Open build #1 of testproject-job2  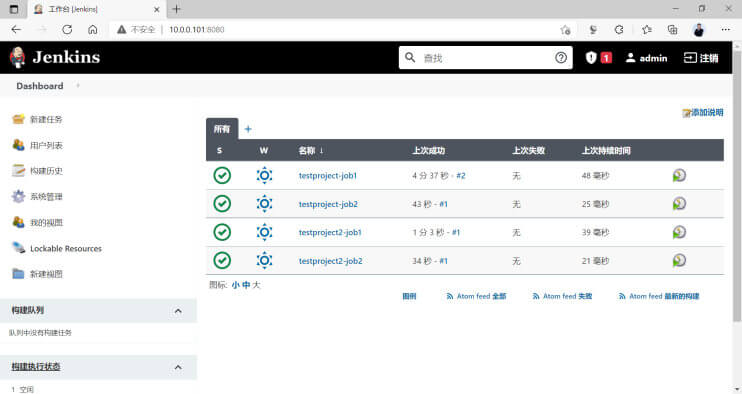coord(443,204)
